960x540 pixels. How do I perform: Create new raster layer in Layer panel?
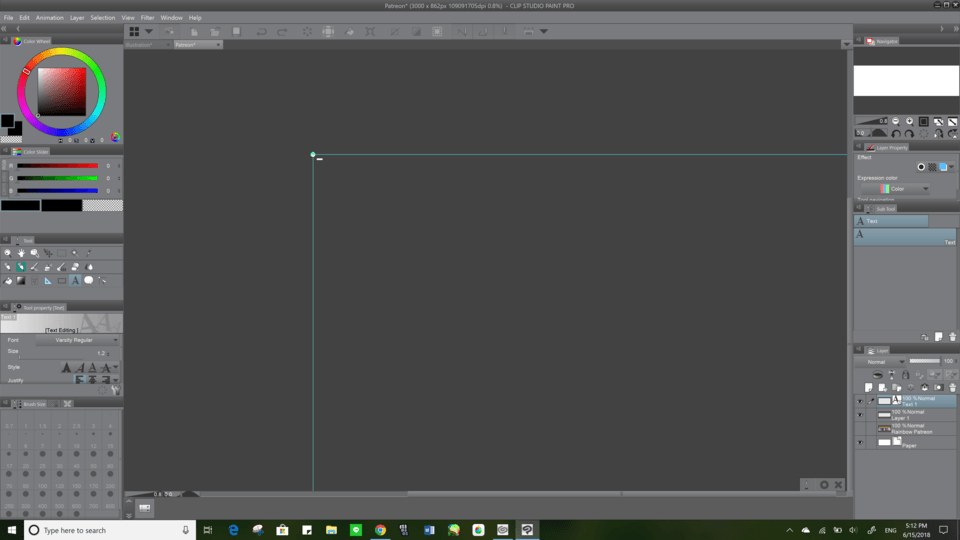coord(868,388)
